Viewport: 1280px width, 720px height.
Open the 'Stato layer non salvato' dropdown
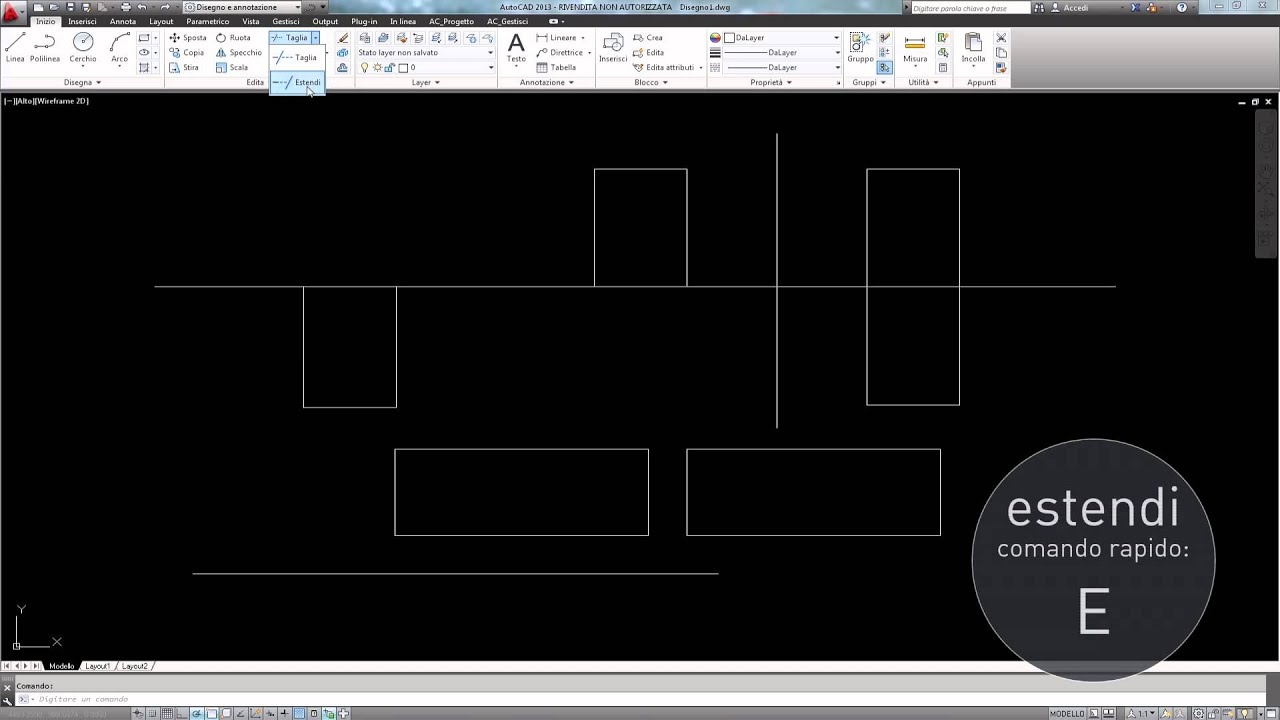pyautogui.click(x=426, y=52)
